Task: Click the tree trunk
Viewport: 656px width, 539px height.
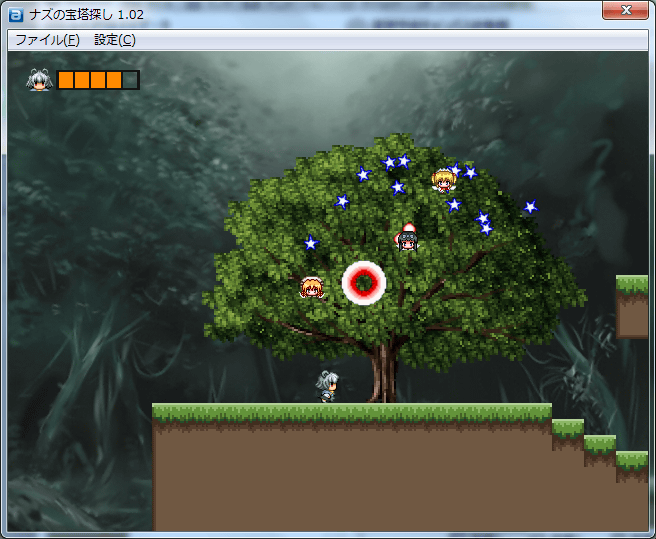Action: (x=383, y=373)
